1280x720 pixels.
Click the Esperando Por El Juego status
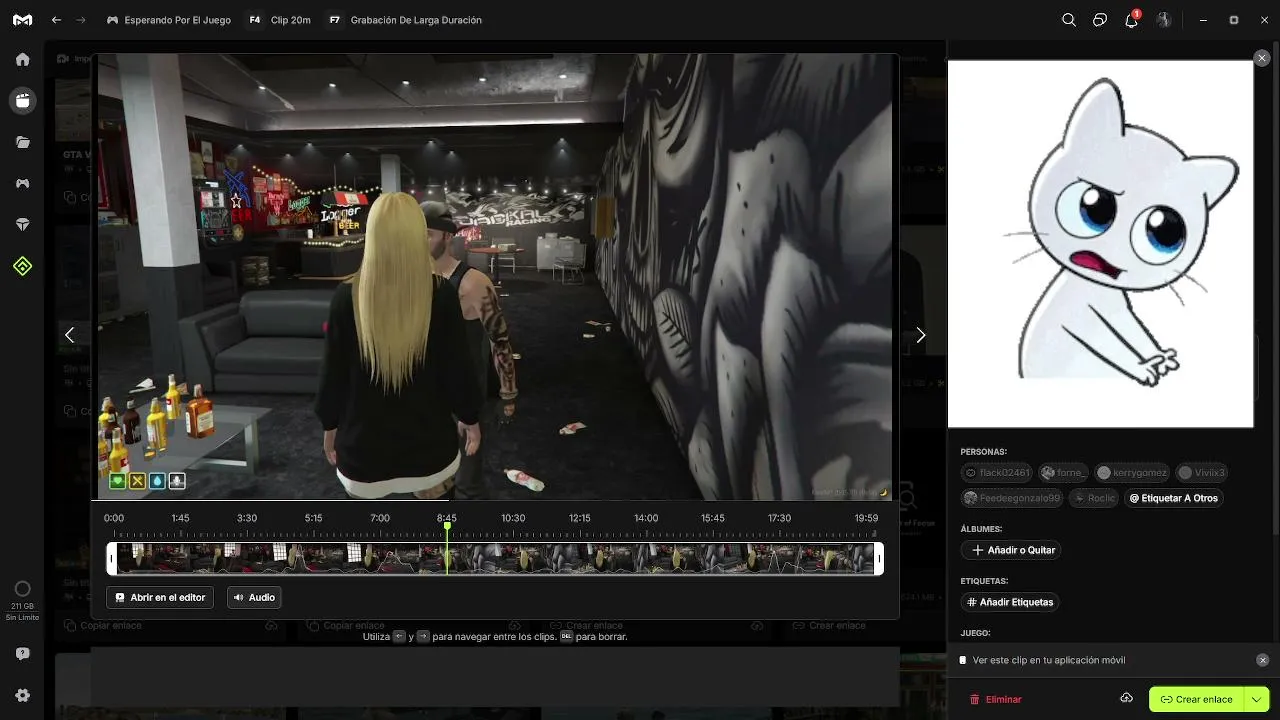pyautogui.click(x=168, y=20)
